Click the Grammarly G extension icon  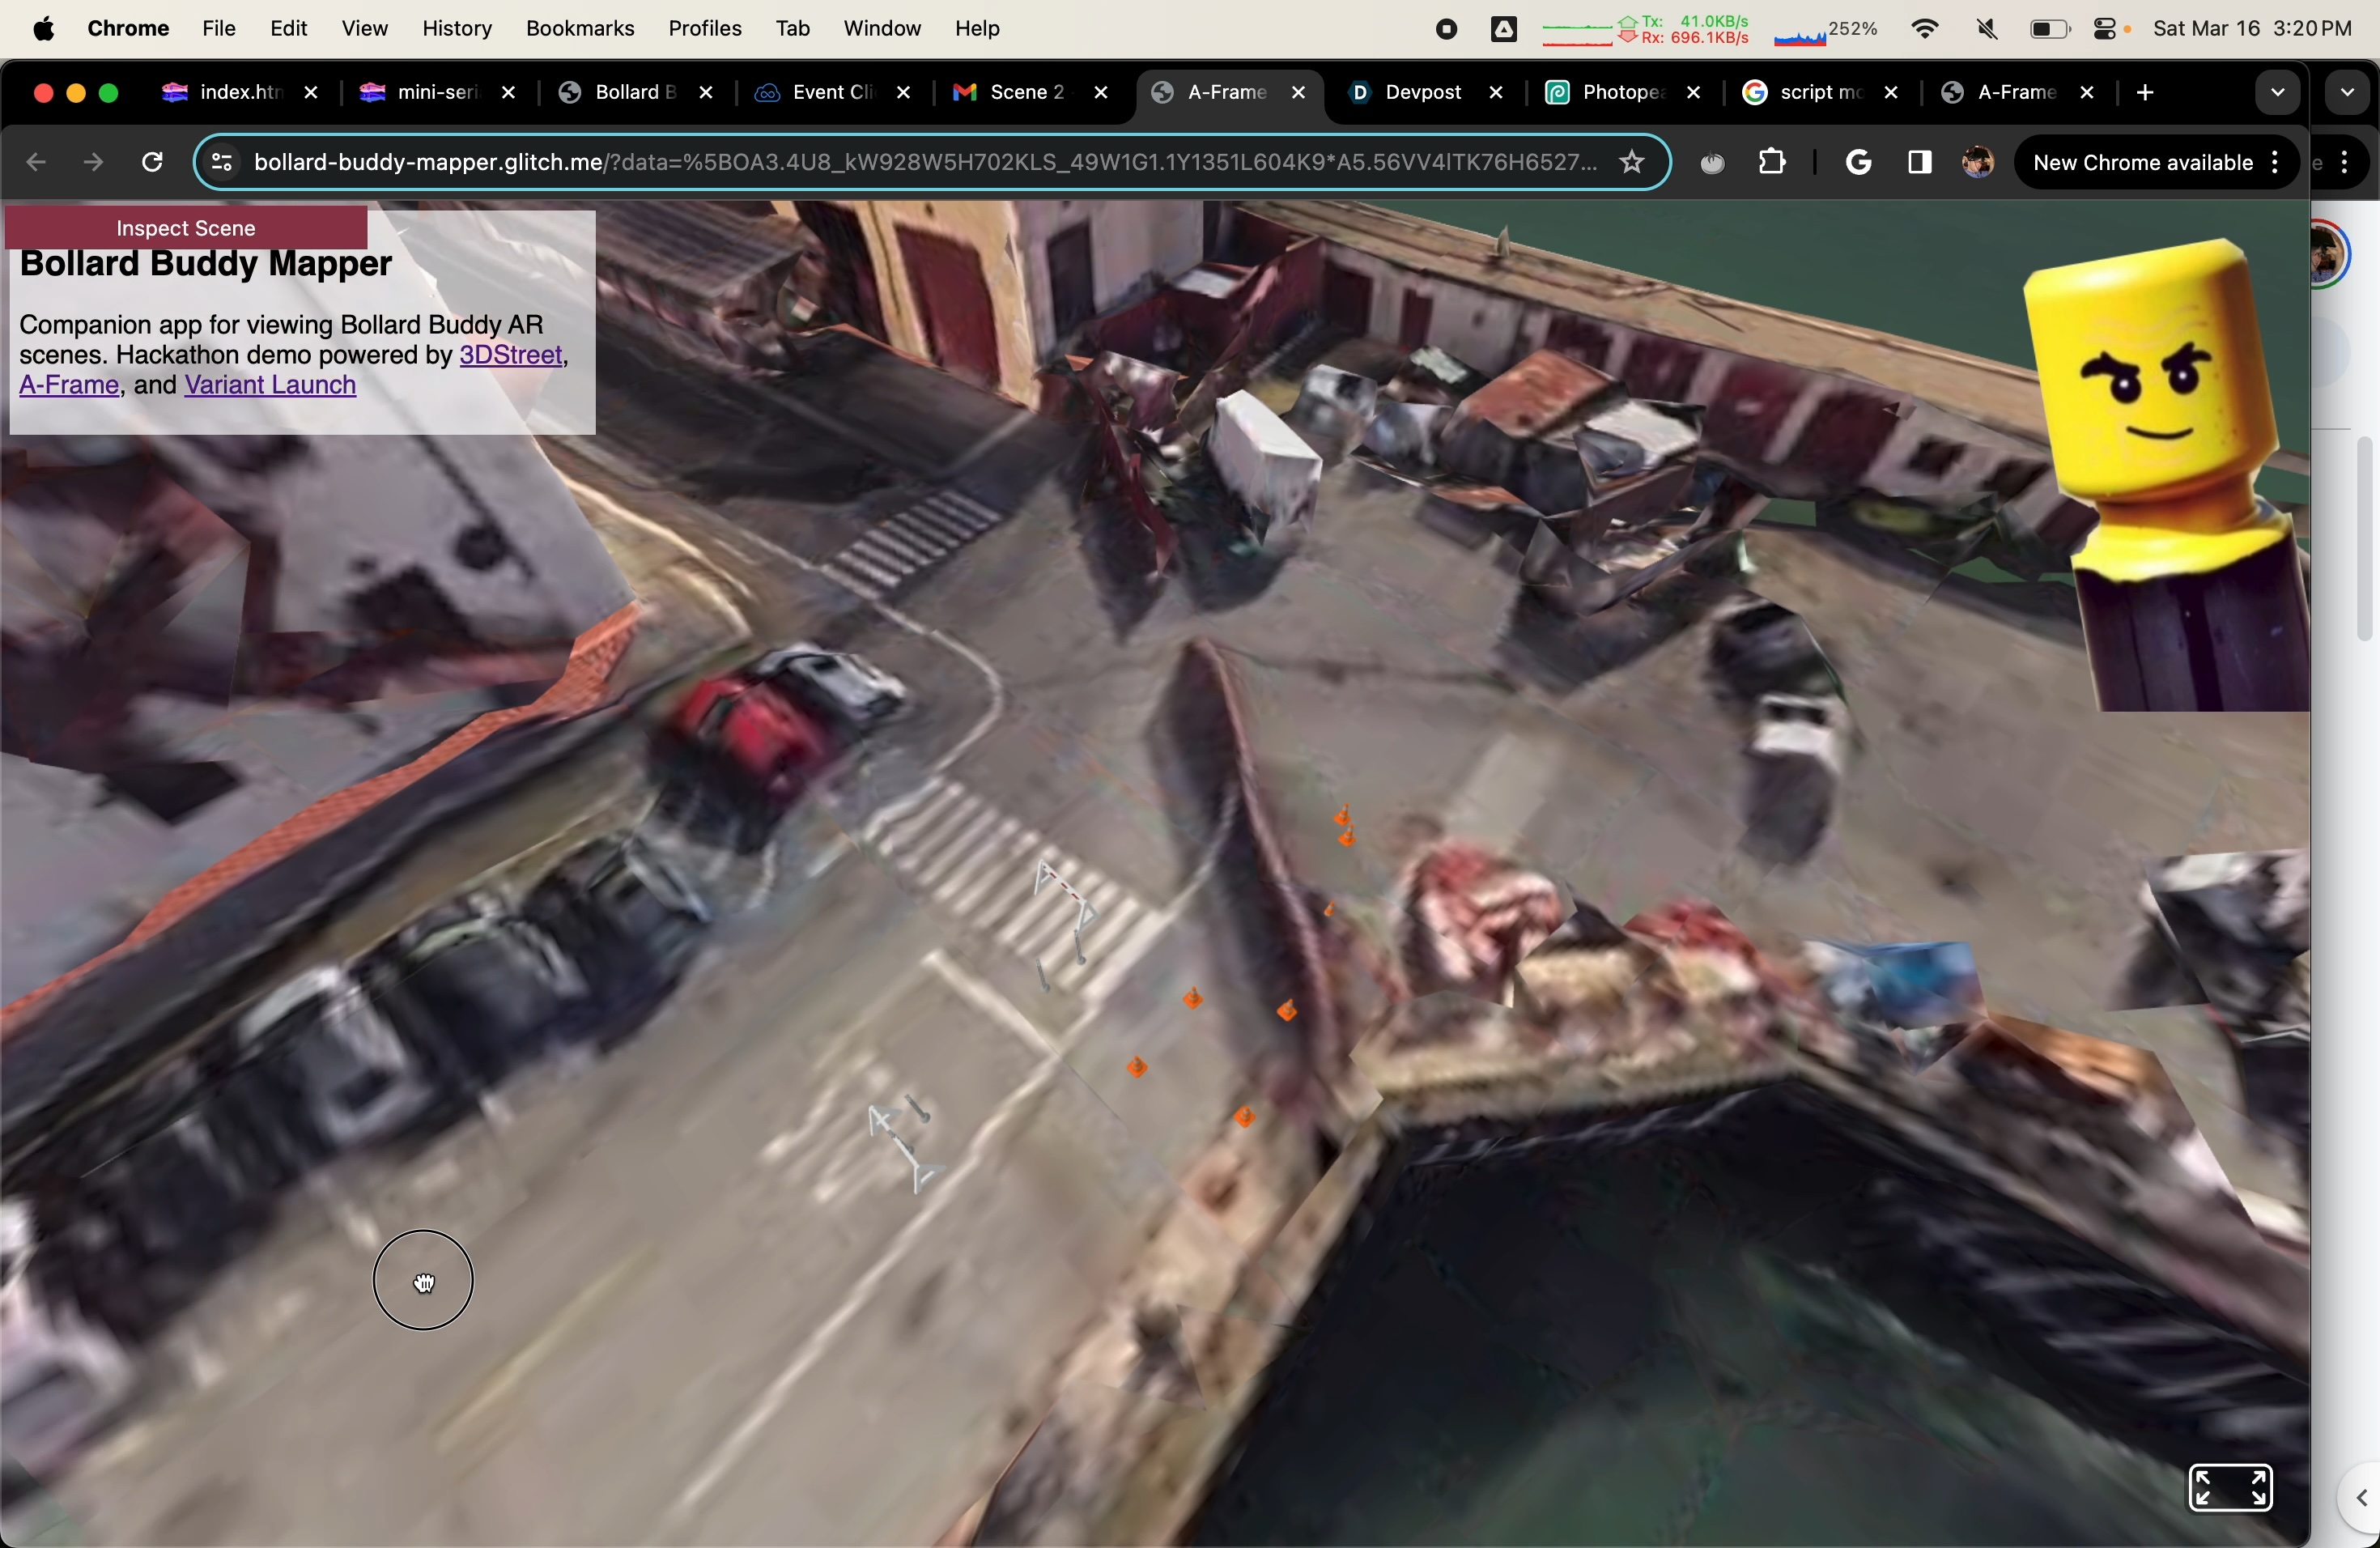point(1858,162)
